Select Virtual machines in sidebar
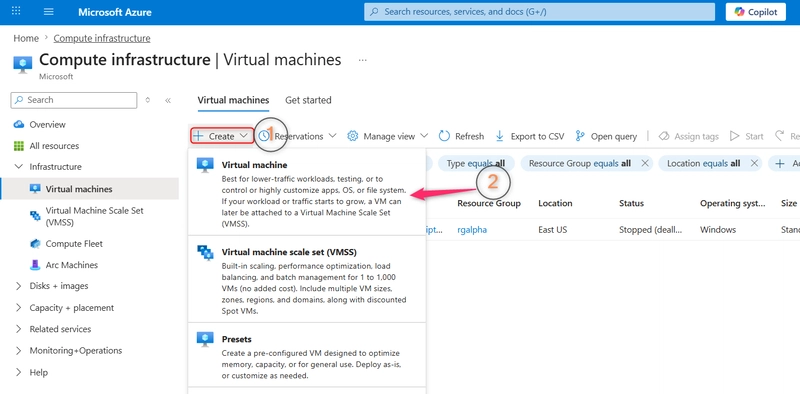The height and width of the screenshot is (394, 800). pos(90,189)
